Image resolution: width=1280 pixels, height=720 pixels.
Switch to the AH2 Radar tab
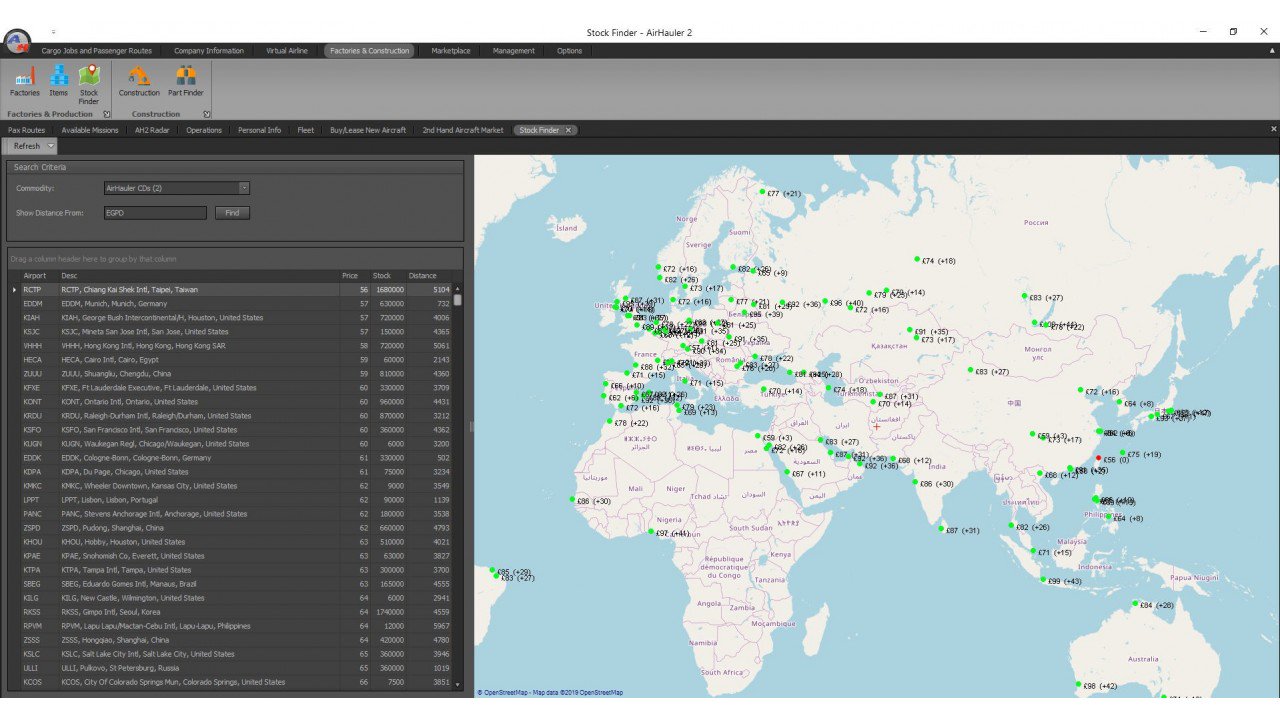pyautogui.click(x=151, y=129)
